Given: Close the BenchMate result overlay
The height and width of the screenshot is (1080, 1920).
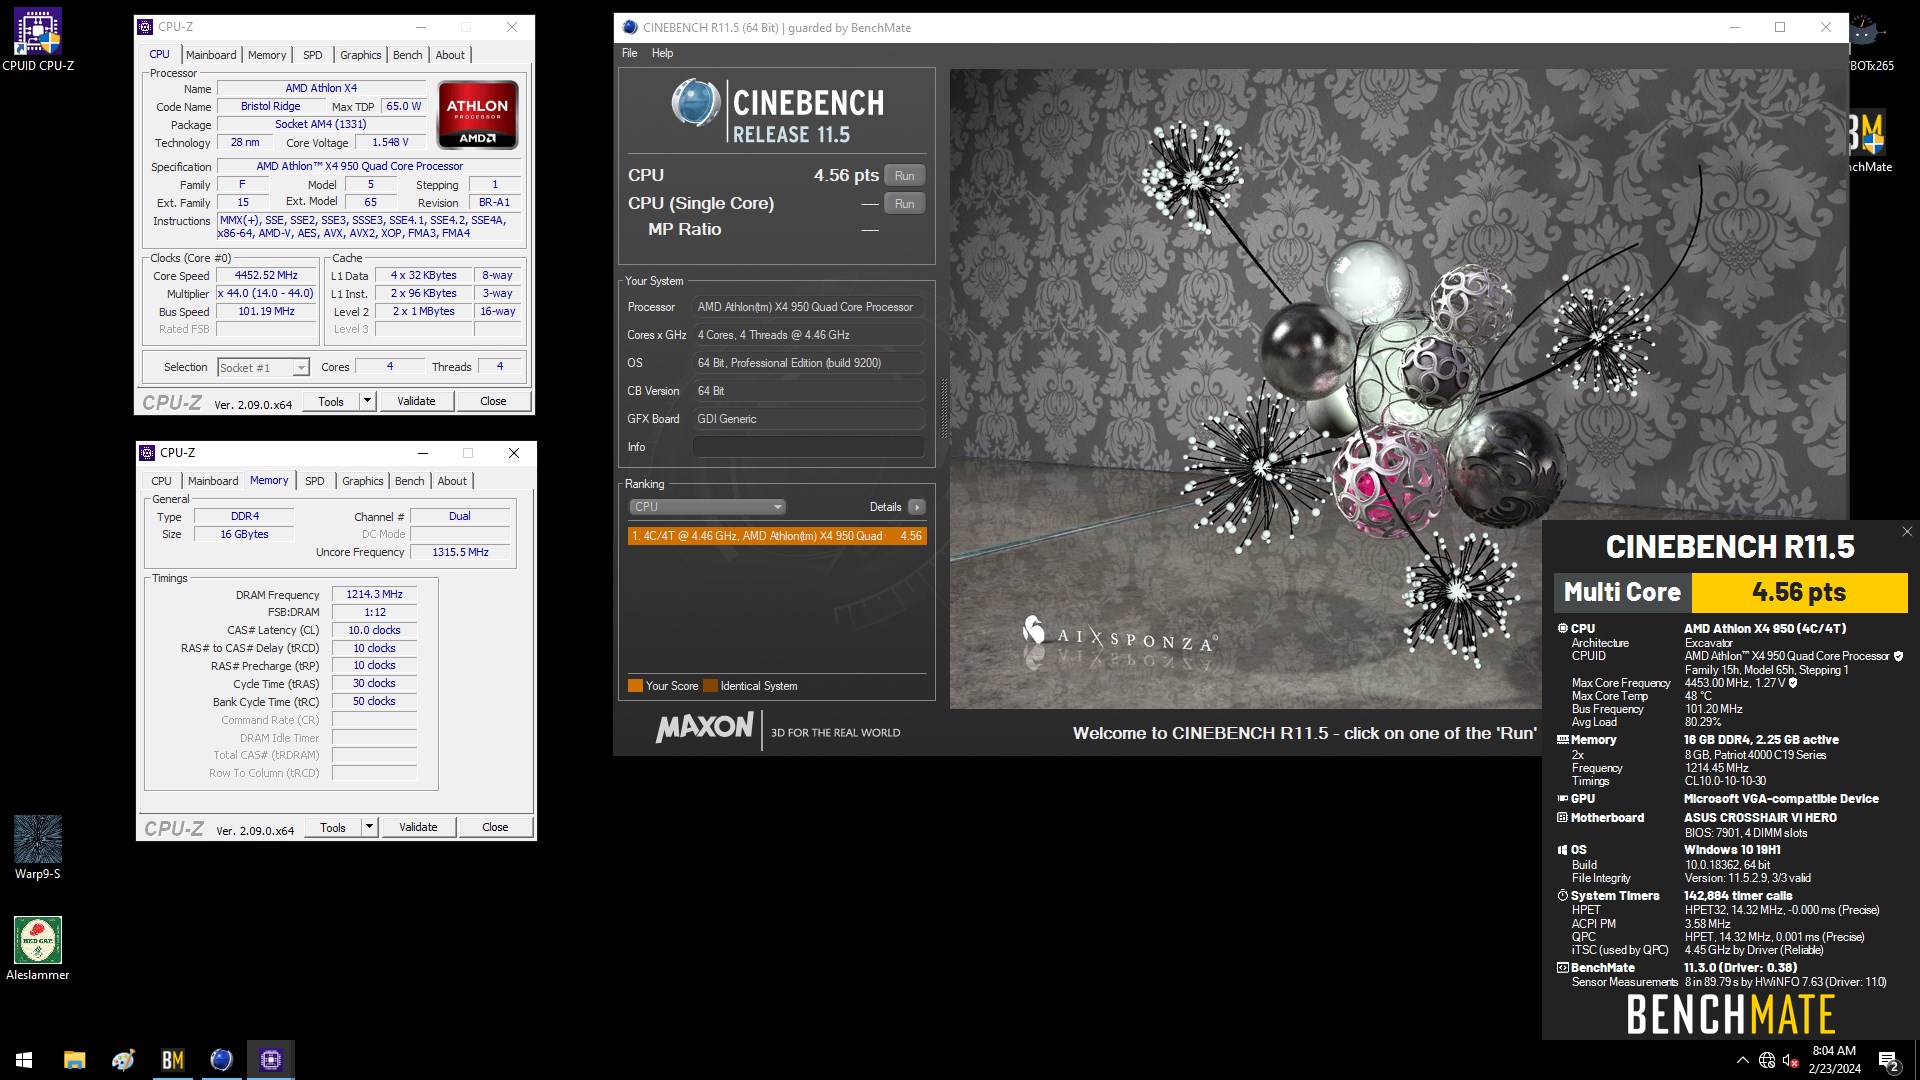Looking at the screenshot, I should coord(1906,532).
